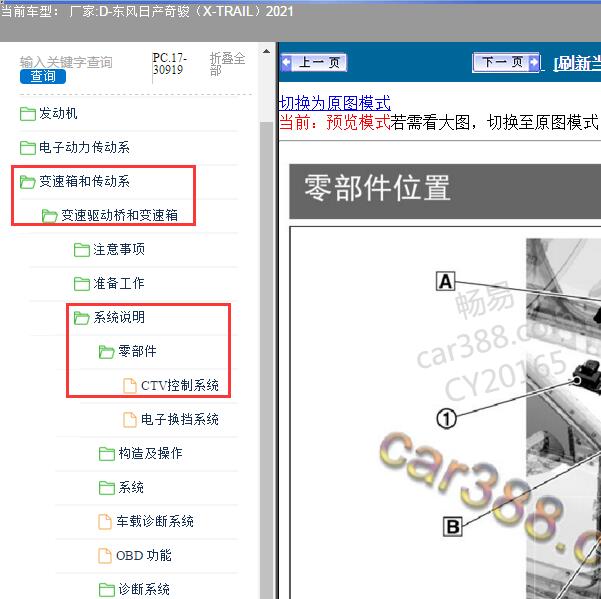Click the 电子换挡系统 document icon

pos(130,420)
